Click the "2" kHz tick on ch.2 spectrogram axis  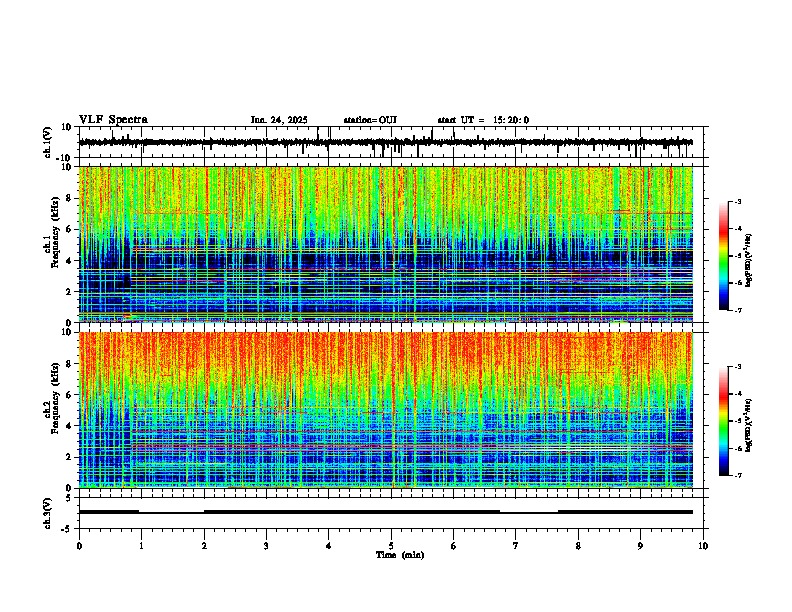69,457
